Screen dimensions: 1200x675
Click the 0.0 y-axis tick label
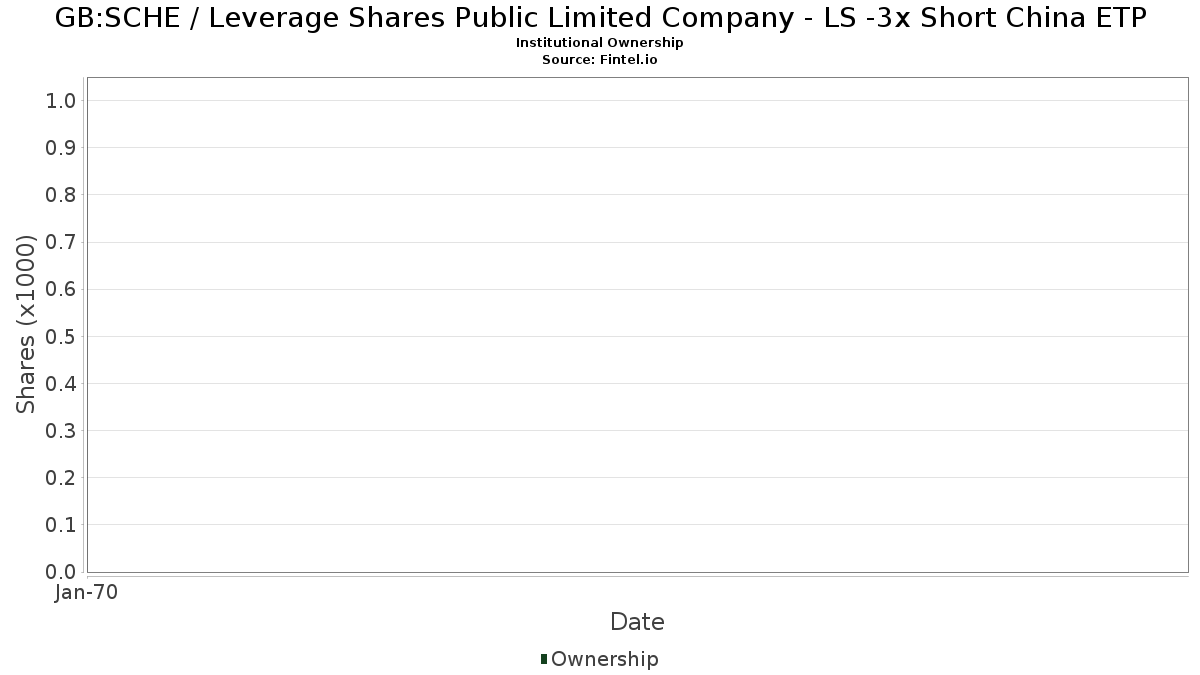tap(61, 572)
